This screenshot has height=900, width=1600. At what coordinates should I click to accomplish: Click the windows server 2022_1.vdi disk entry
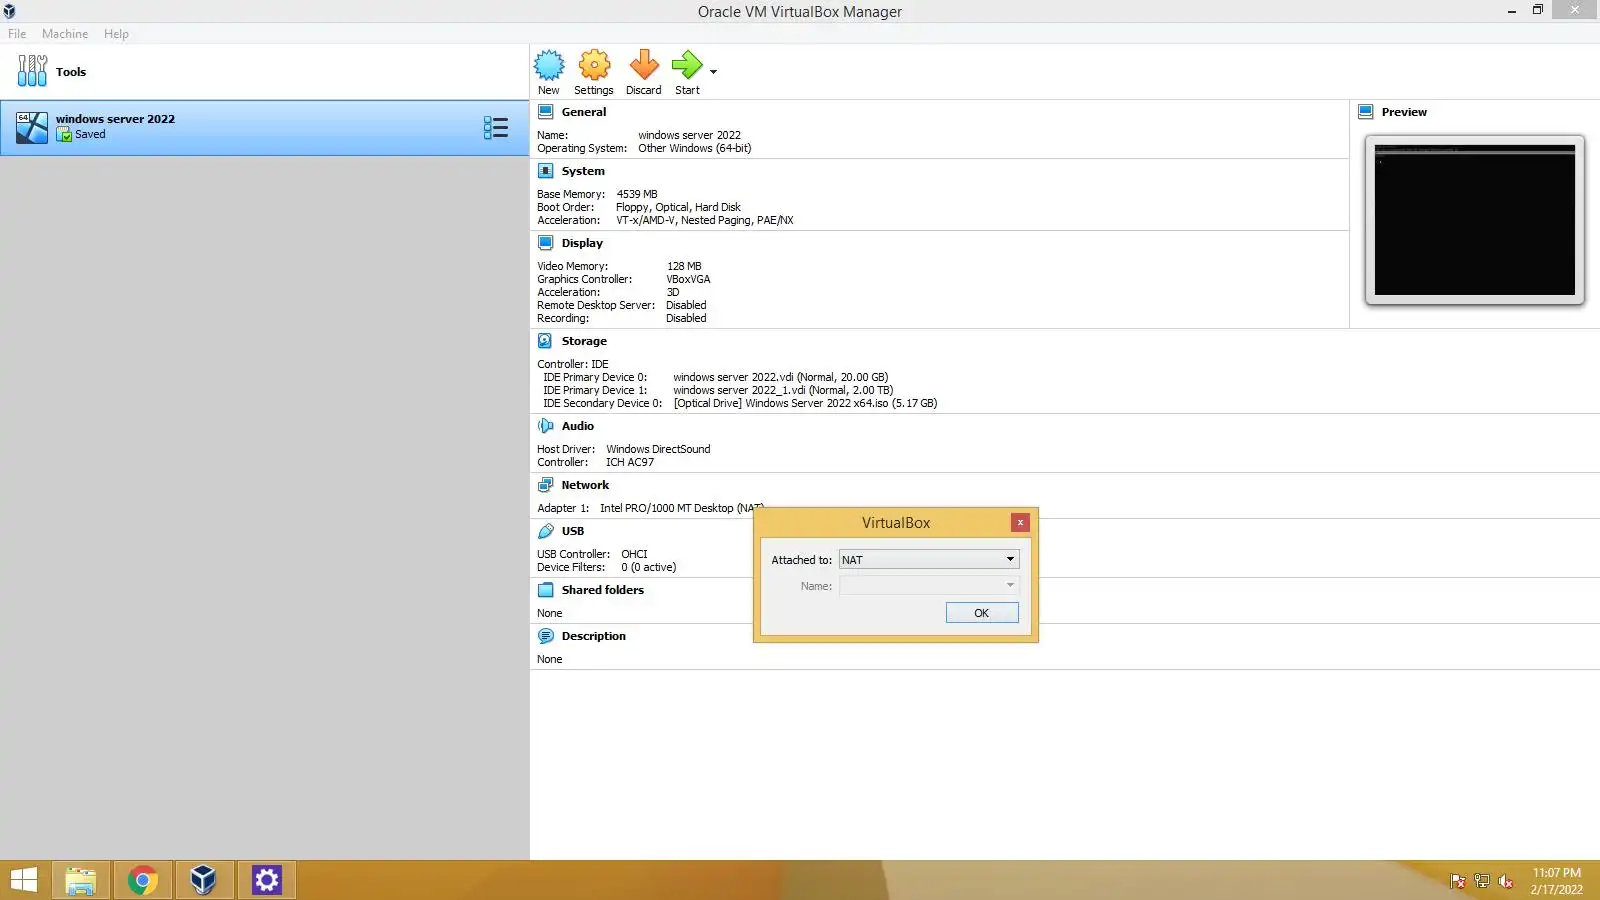(783, 391)
